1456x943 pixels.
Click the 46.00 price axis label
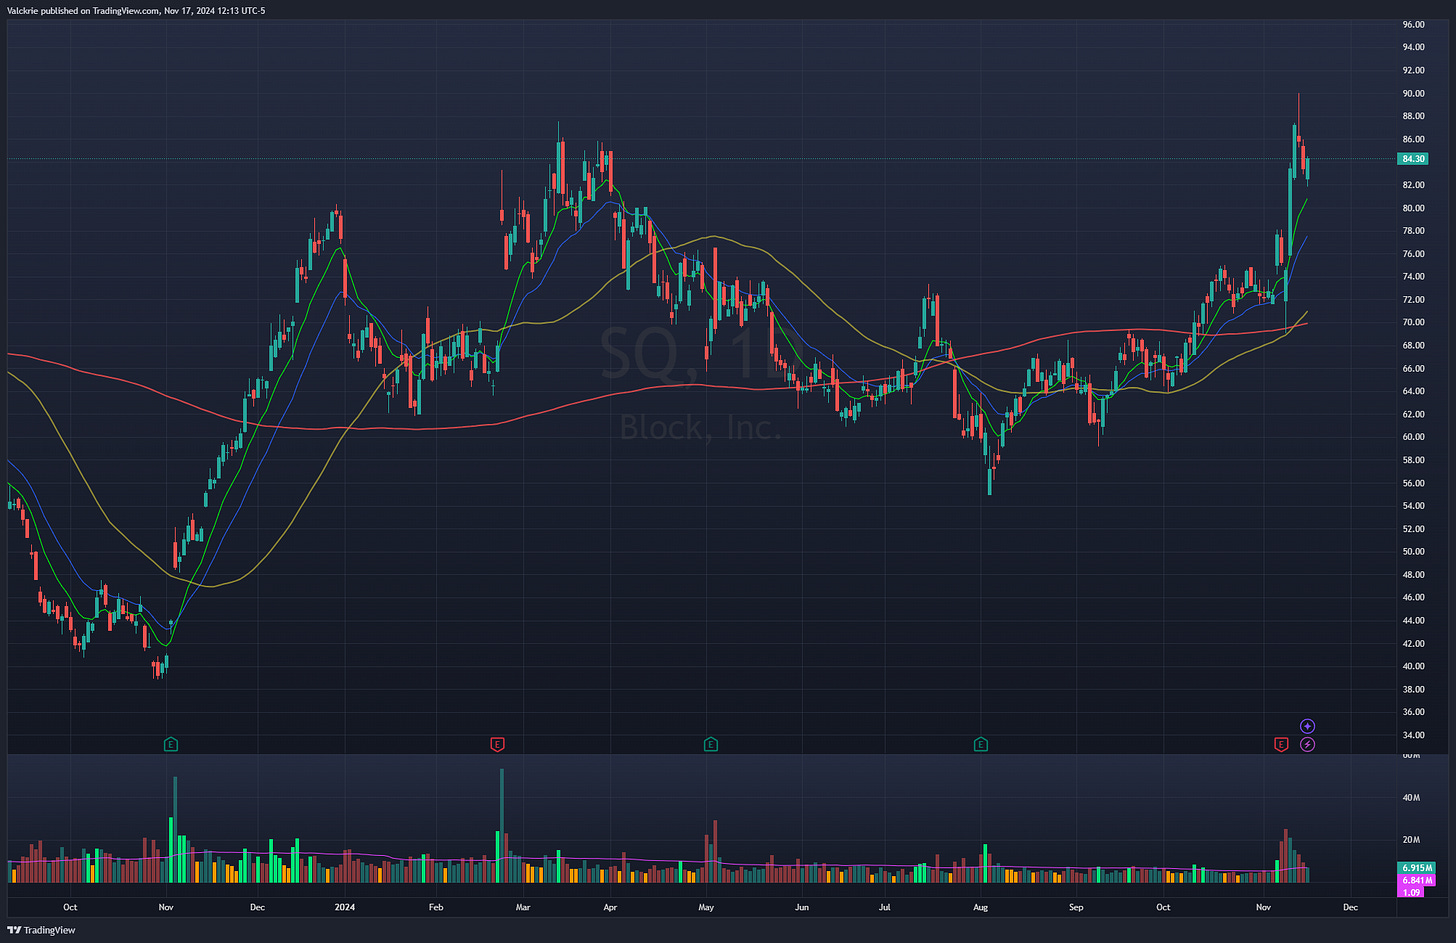1413,597
